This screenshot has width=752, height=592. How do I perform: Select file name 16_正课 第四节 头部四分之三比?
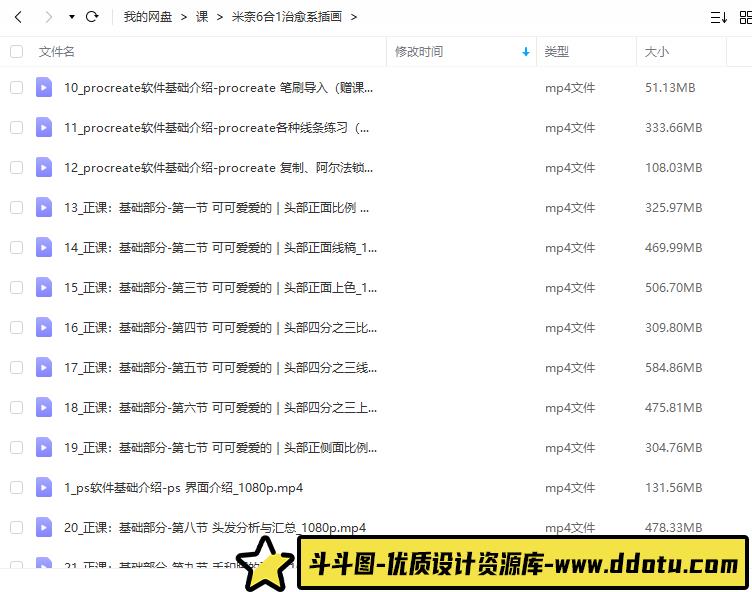221,328
